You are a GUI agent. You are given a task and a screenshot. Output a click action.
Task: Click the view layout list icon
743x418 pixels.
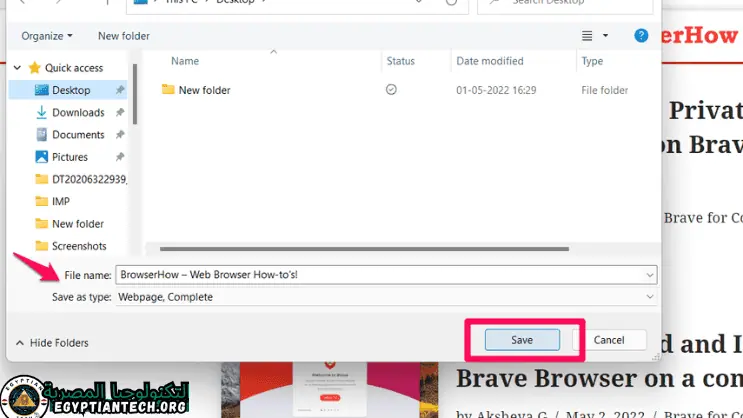[587, 36]
